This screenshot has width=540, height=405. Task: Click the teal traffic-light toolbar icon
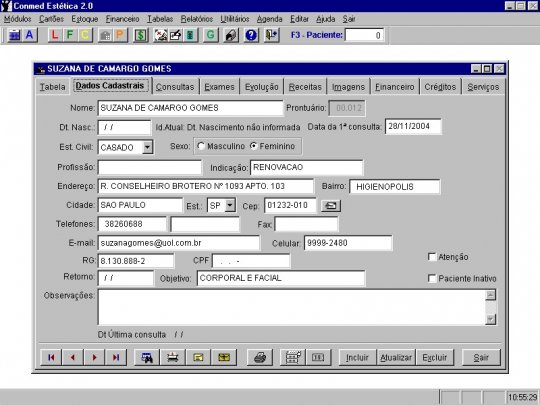point(190,35)
